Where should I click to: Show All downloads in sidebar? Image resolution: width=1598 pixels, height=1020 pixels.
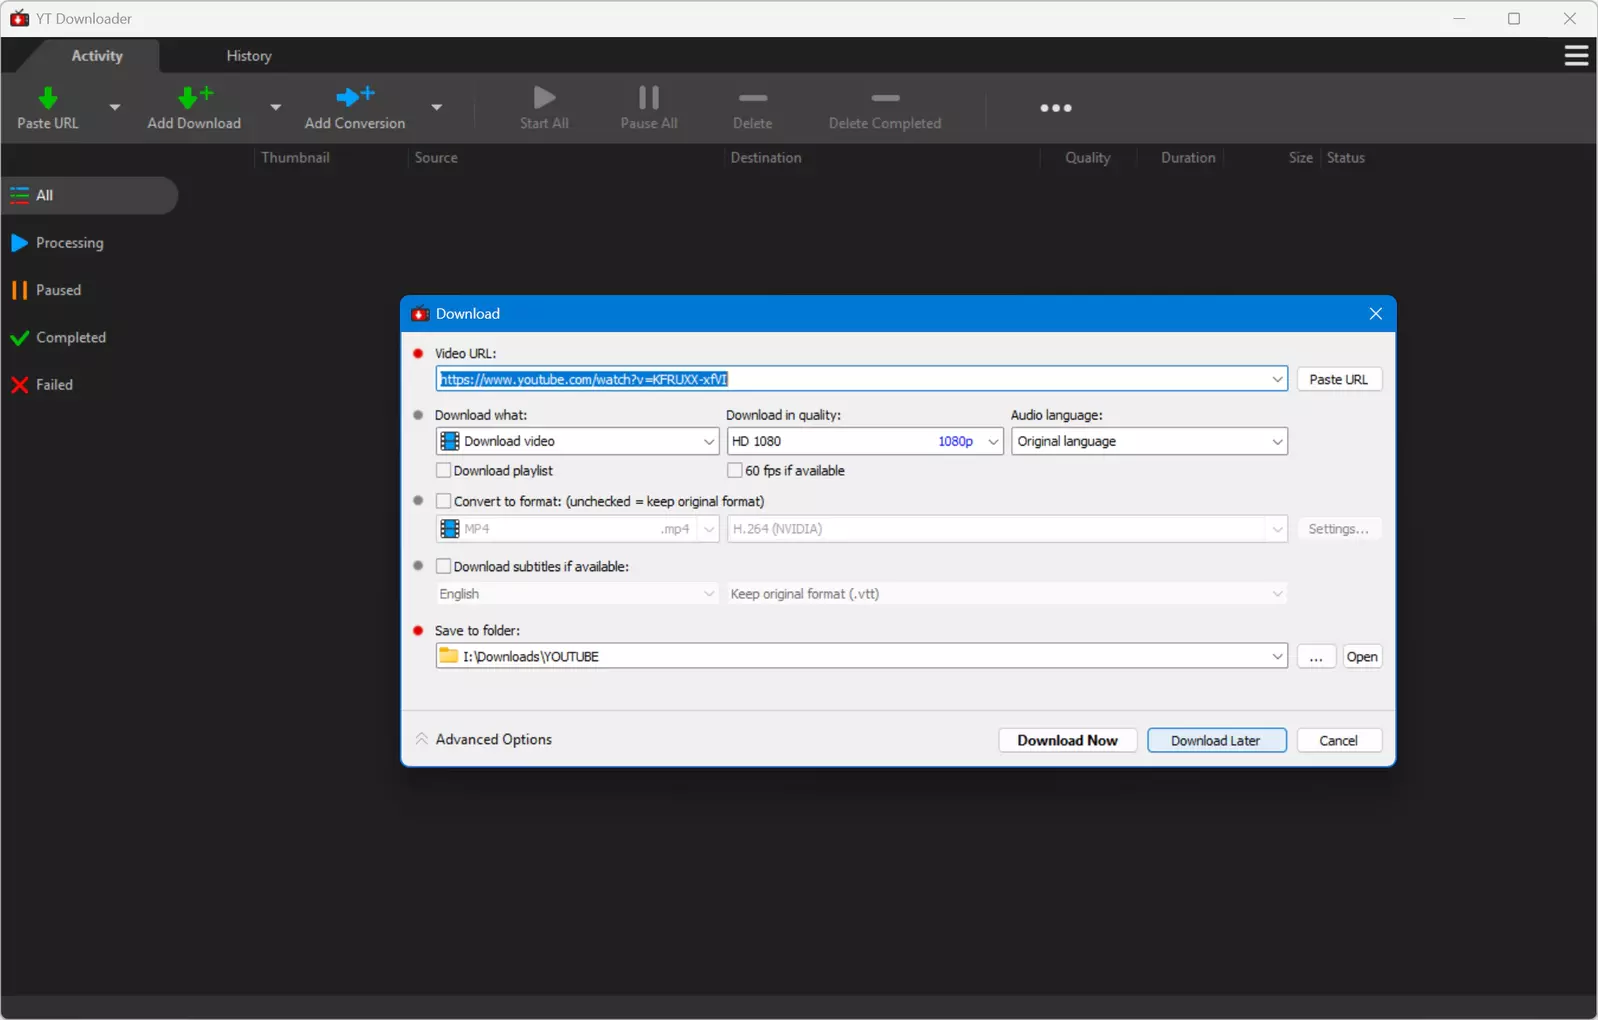tap(90, 196)
